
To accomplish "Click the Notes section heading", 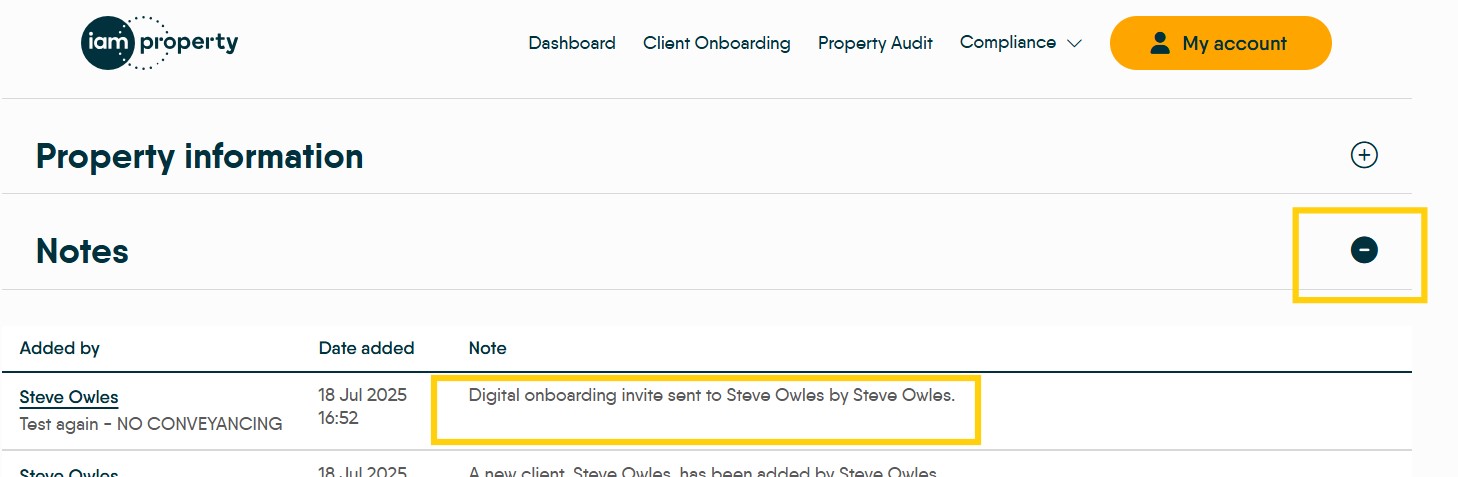I will pyautogui.click(x=82, y=251).
